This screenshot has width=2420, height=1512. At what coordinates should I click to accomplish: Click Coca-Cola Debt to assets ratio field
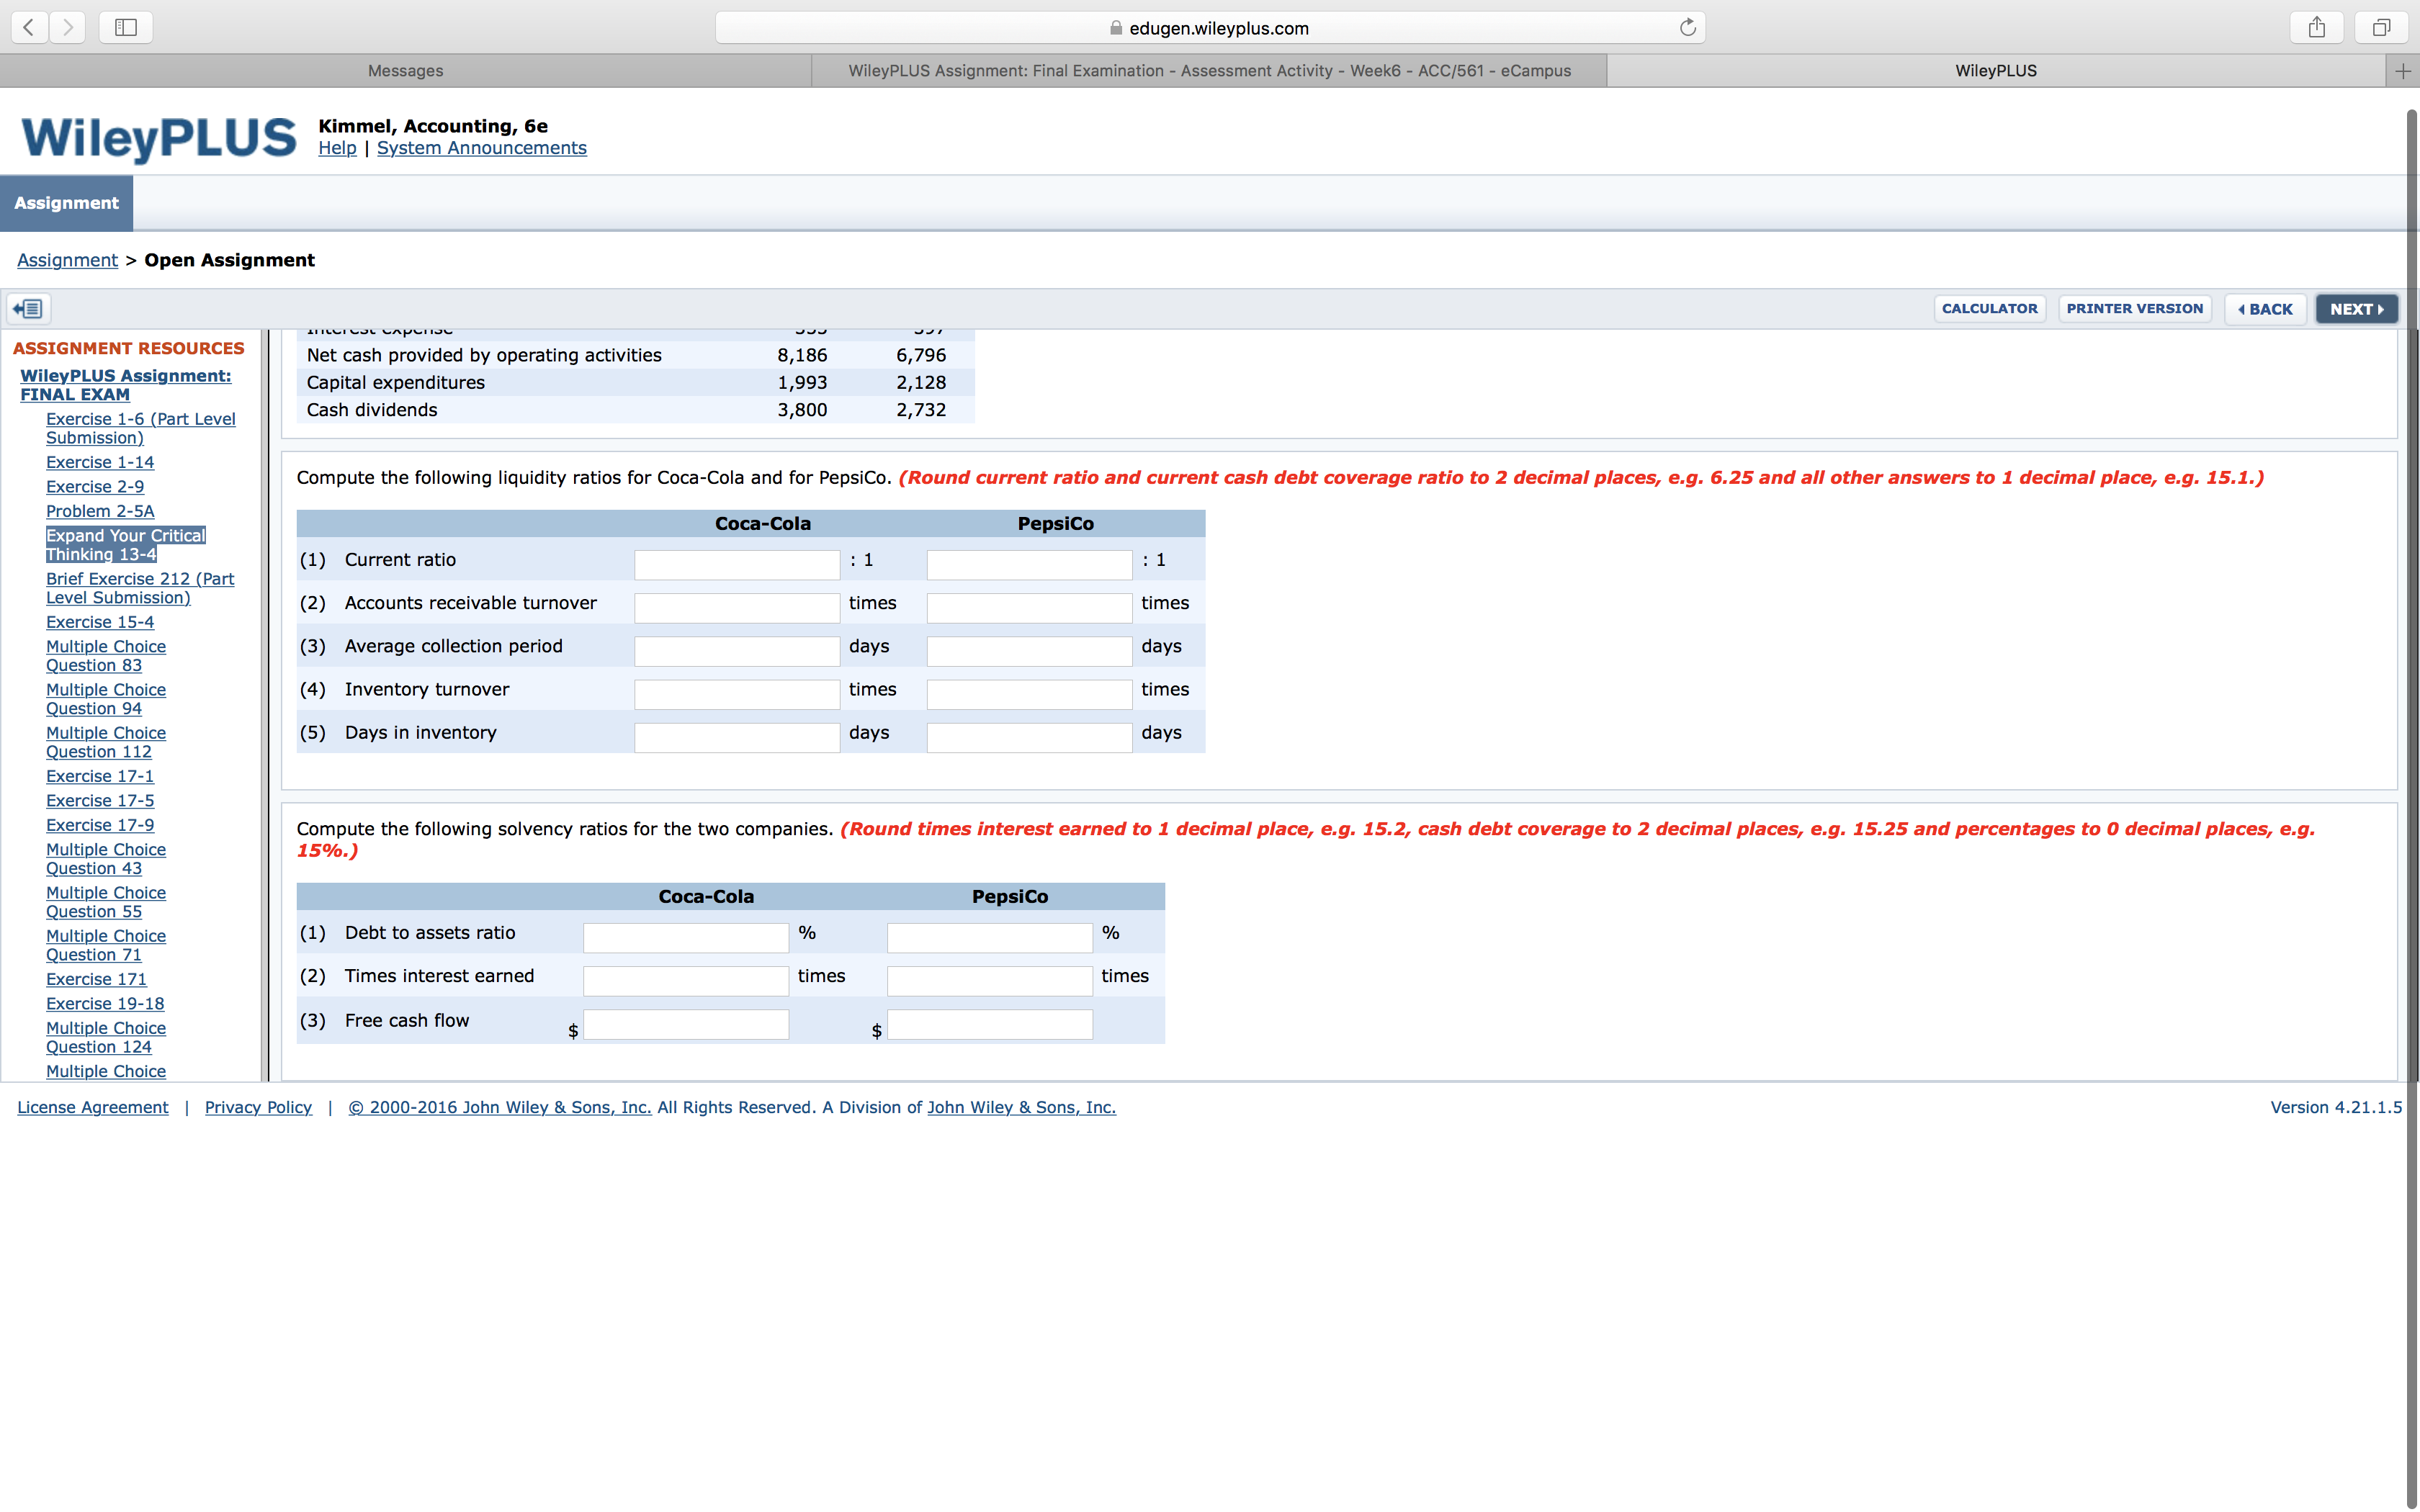click(x=686, y=938)
